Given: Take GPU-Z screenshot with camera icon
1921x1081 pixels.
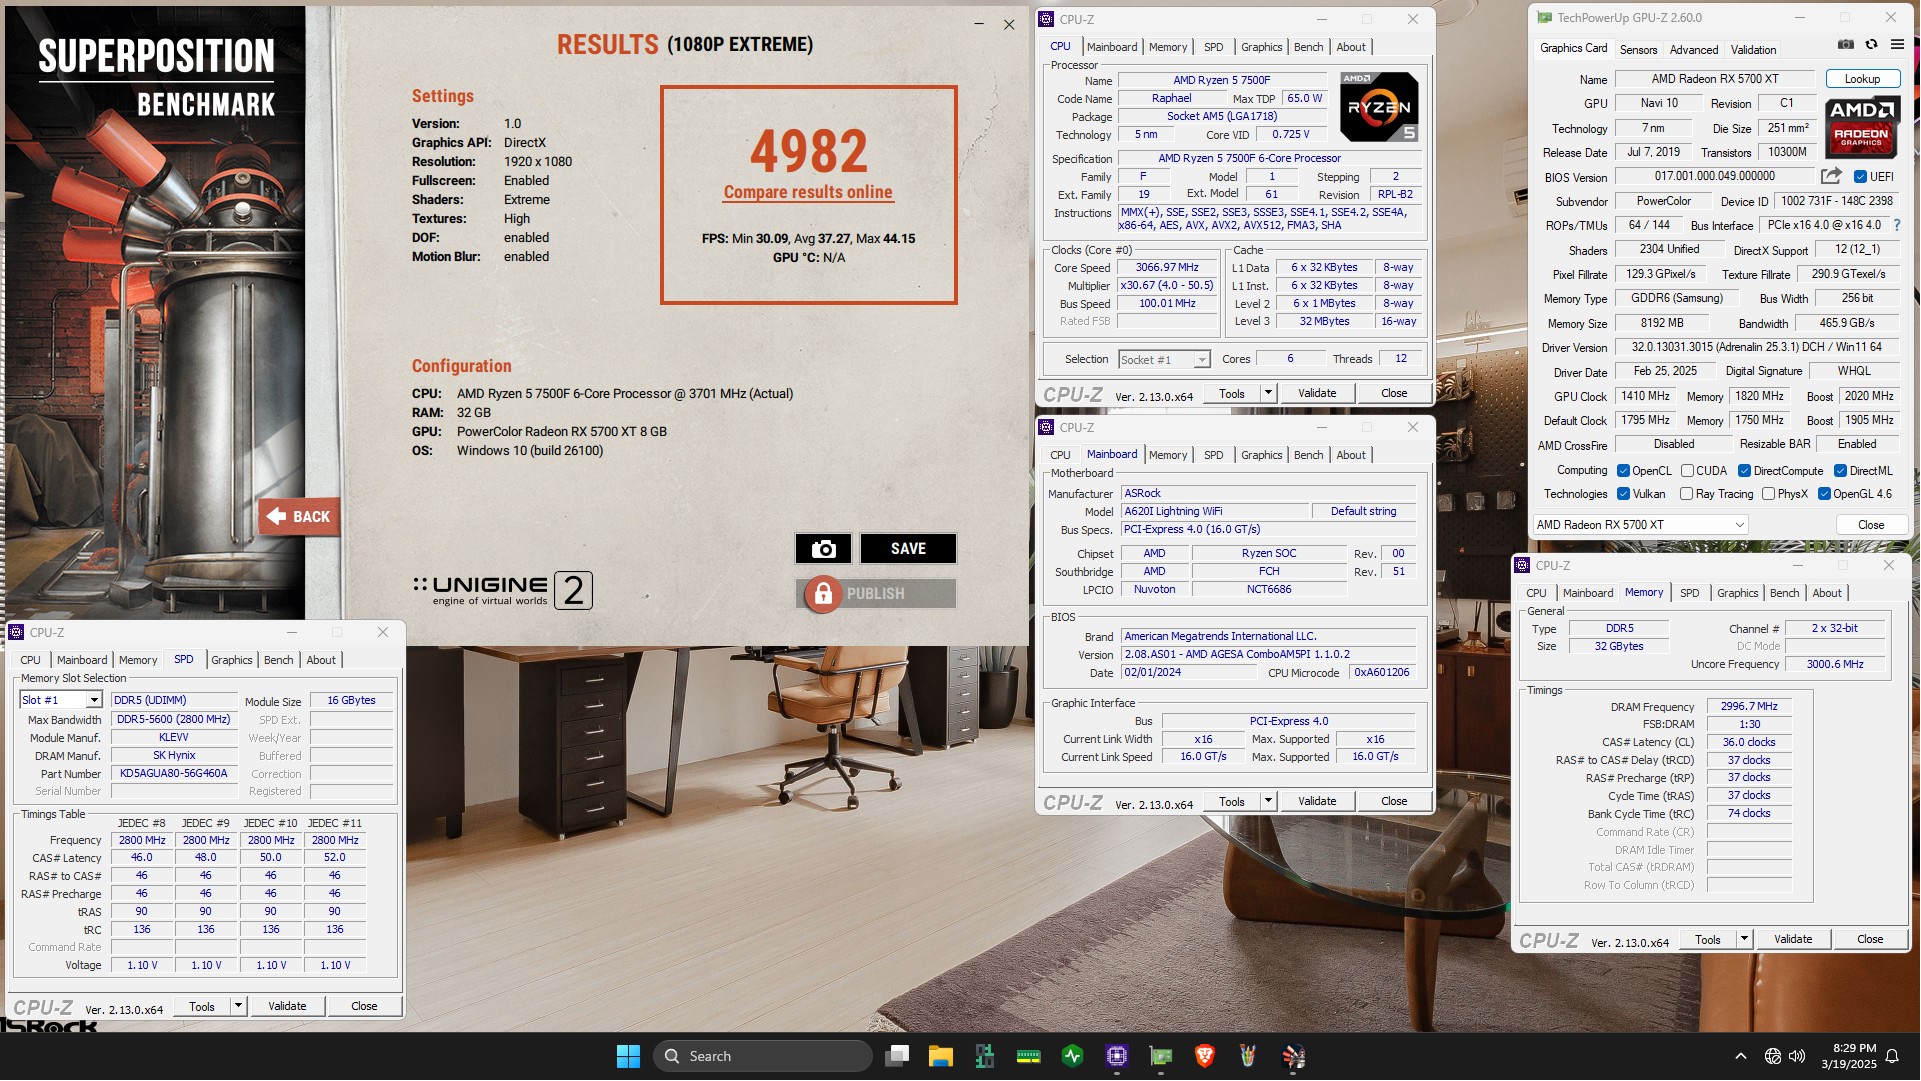Looking at the screenshot, I should (1846, 45).
